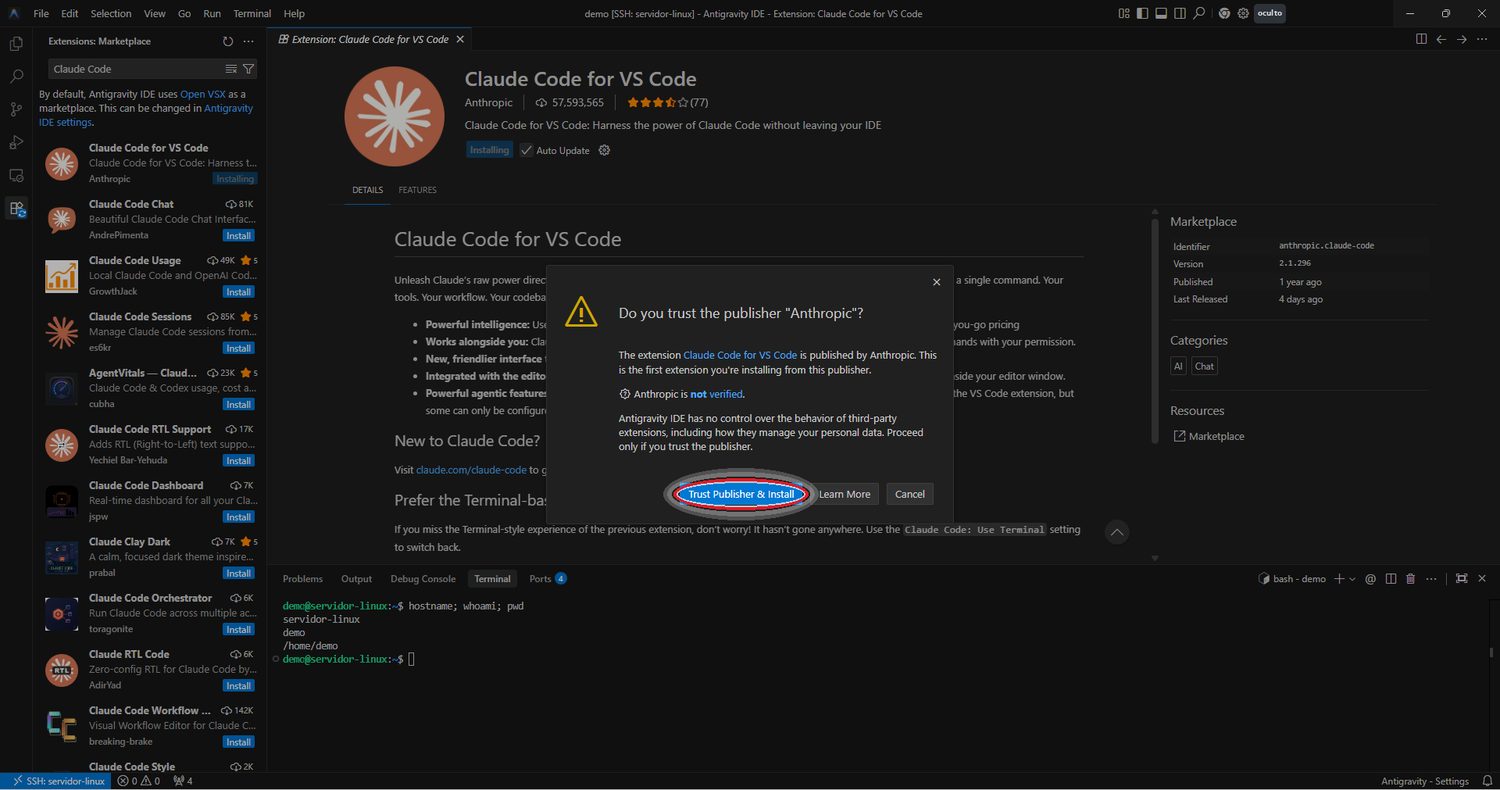Toggle the Auto Update checkbox
1500x790 pixels.
(527, 150)
